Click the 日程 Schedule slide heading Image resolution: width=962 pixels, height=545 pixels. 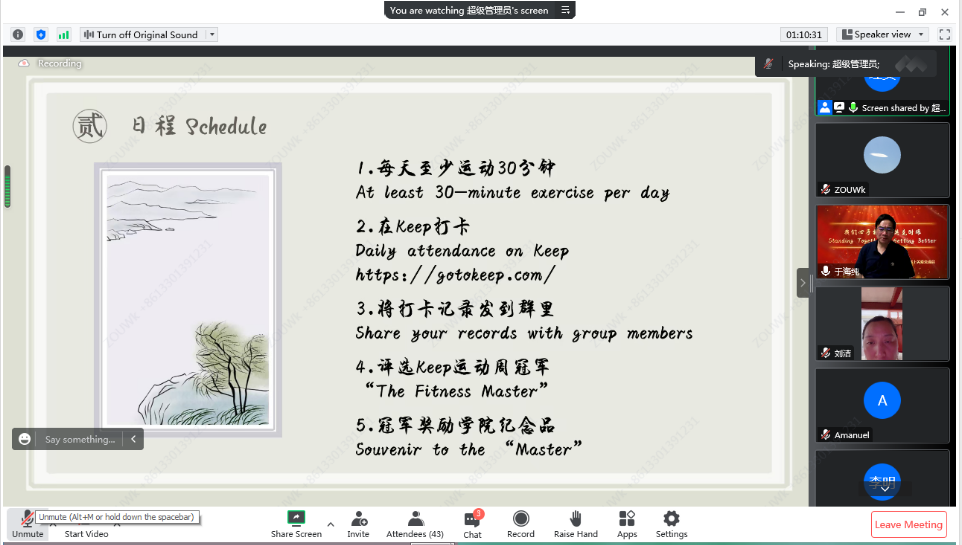pyautogui.click(x=200, y=126)
